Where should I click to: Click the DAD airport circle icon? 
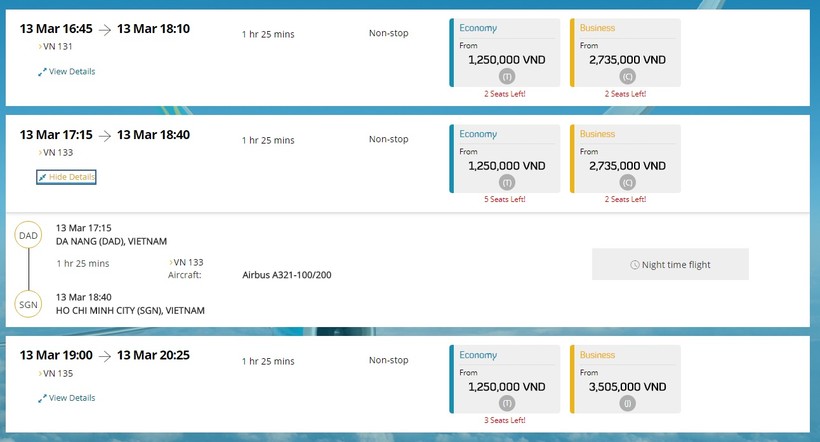click(28, 236)
